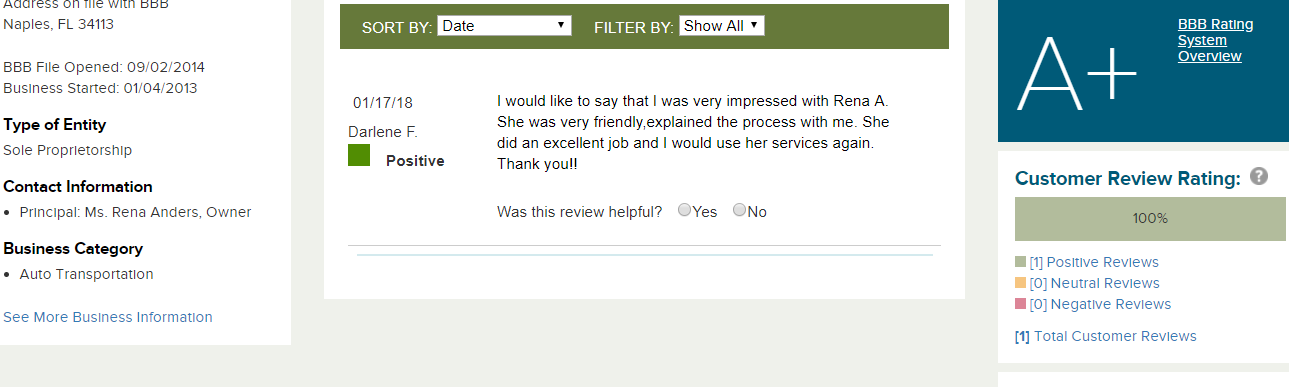The width and height of the screenshot is (1289, 387).
Task: Open the Filter By Show All dropdown
Action: [721, 26]
